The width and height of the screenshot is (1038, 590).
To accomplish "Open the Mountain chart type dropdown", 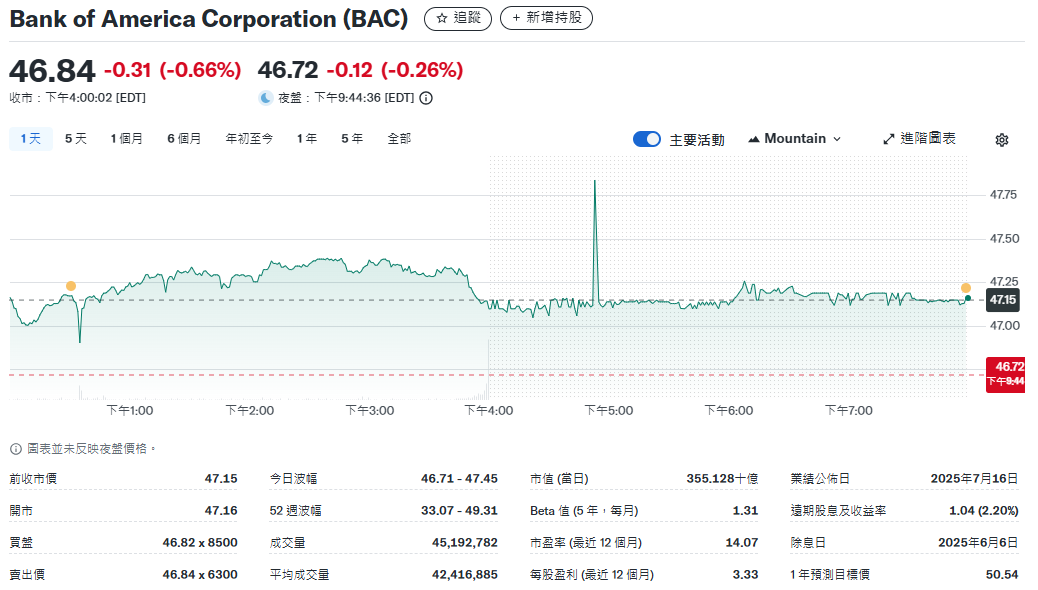I will pos(794,138).
